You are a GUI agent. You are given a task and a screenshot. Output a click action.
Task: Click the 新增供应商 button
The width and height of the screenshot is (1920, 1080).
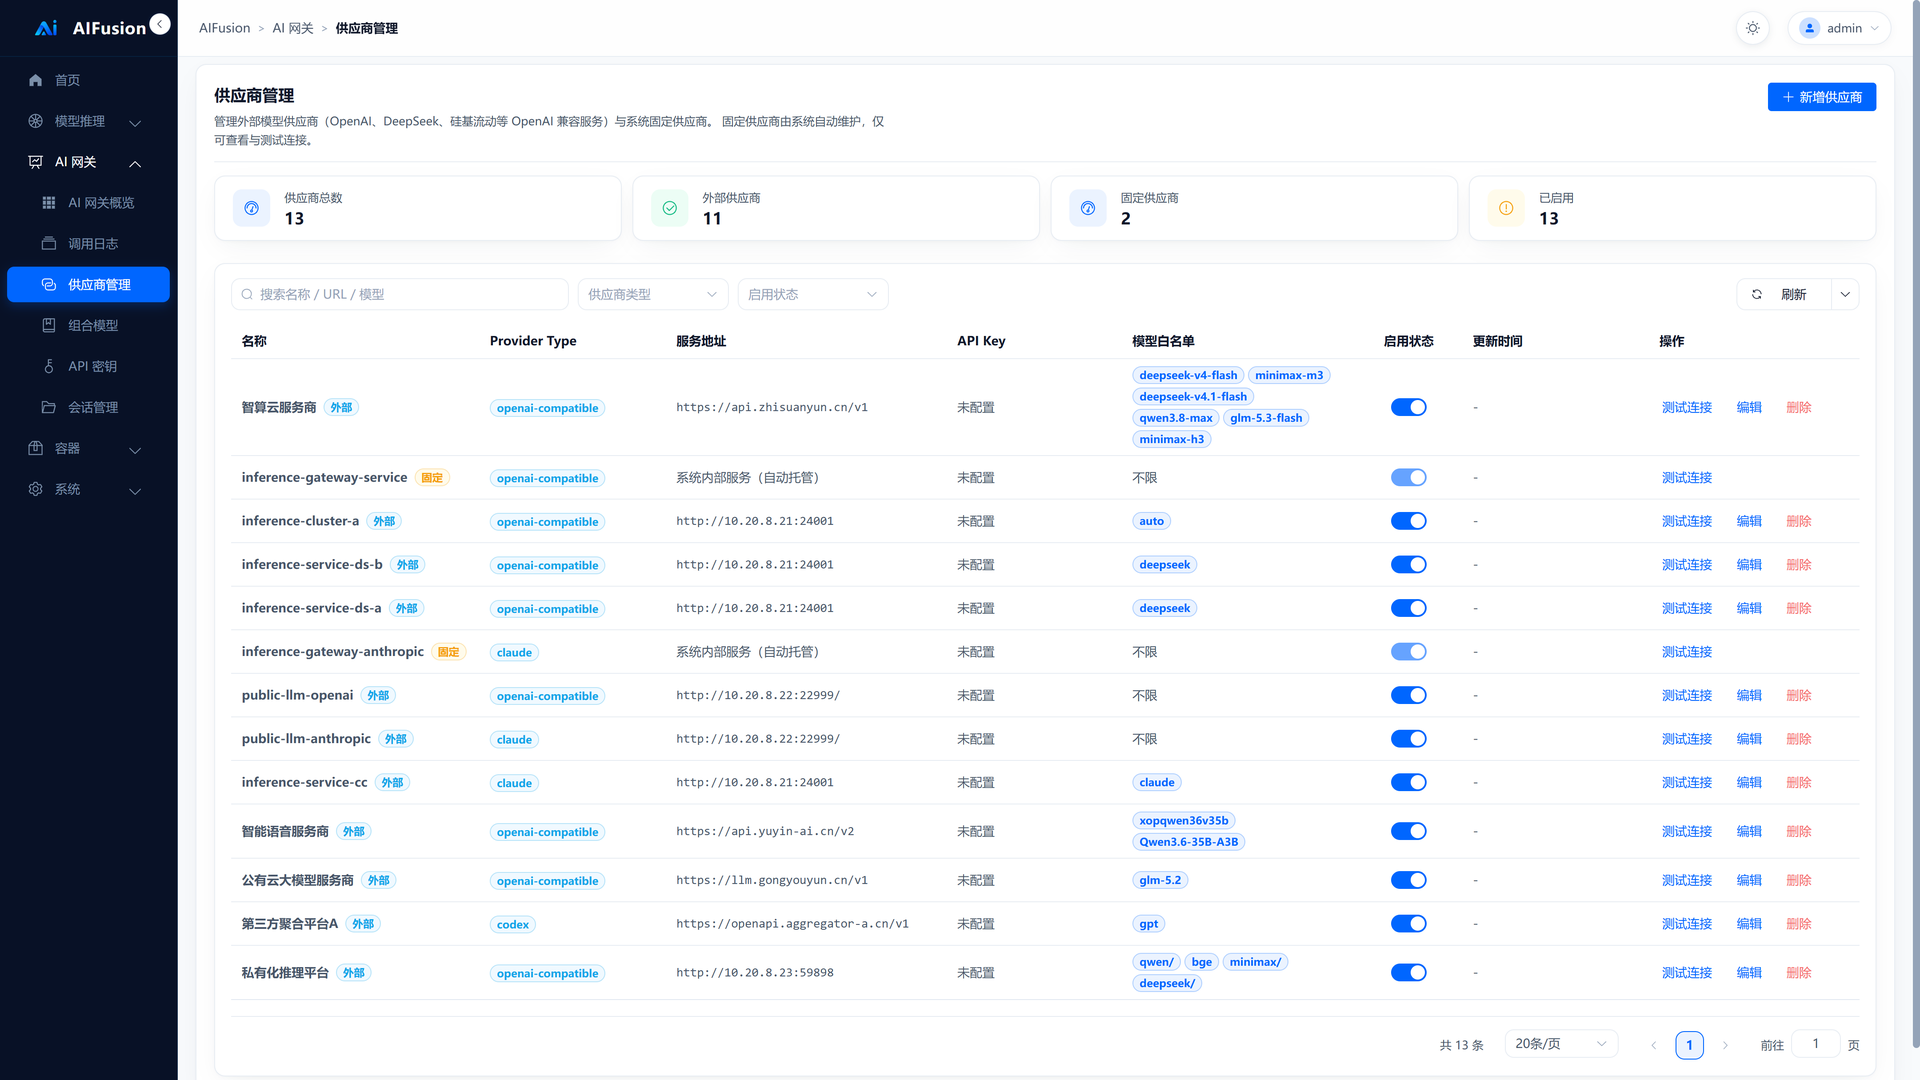(1822, 97)
